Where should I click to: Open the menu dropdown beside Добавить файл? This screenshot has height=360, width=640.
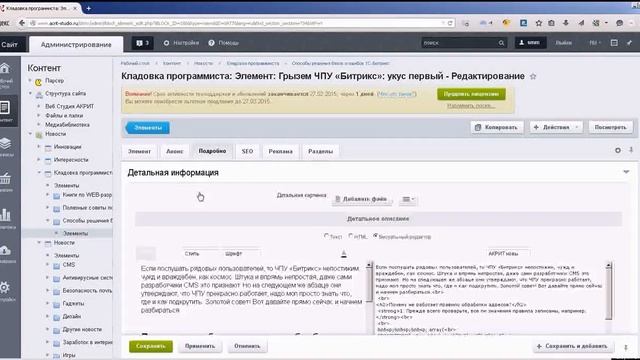pyautogui.click(x=408, y=199)
